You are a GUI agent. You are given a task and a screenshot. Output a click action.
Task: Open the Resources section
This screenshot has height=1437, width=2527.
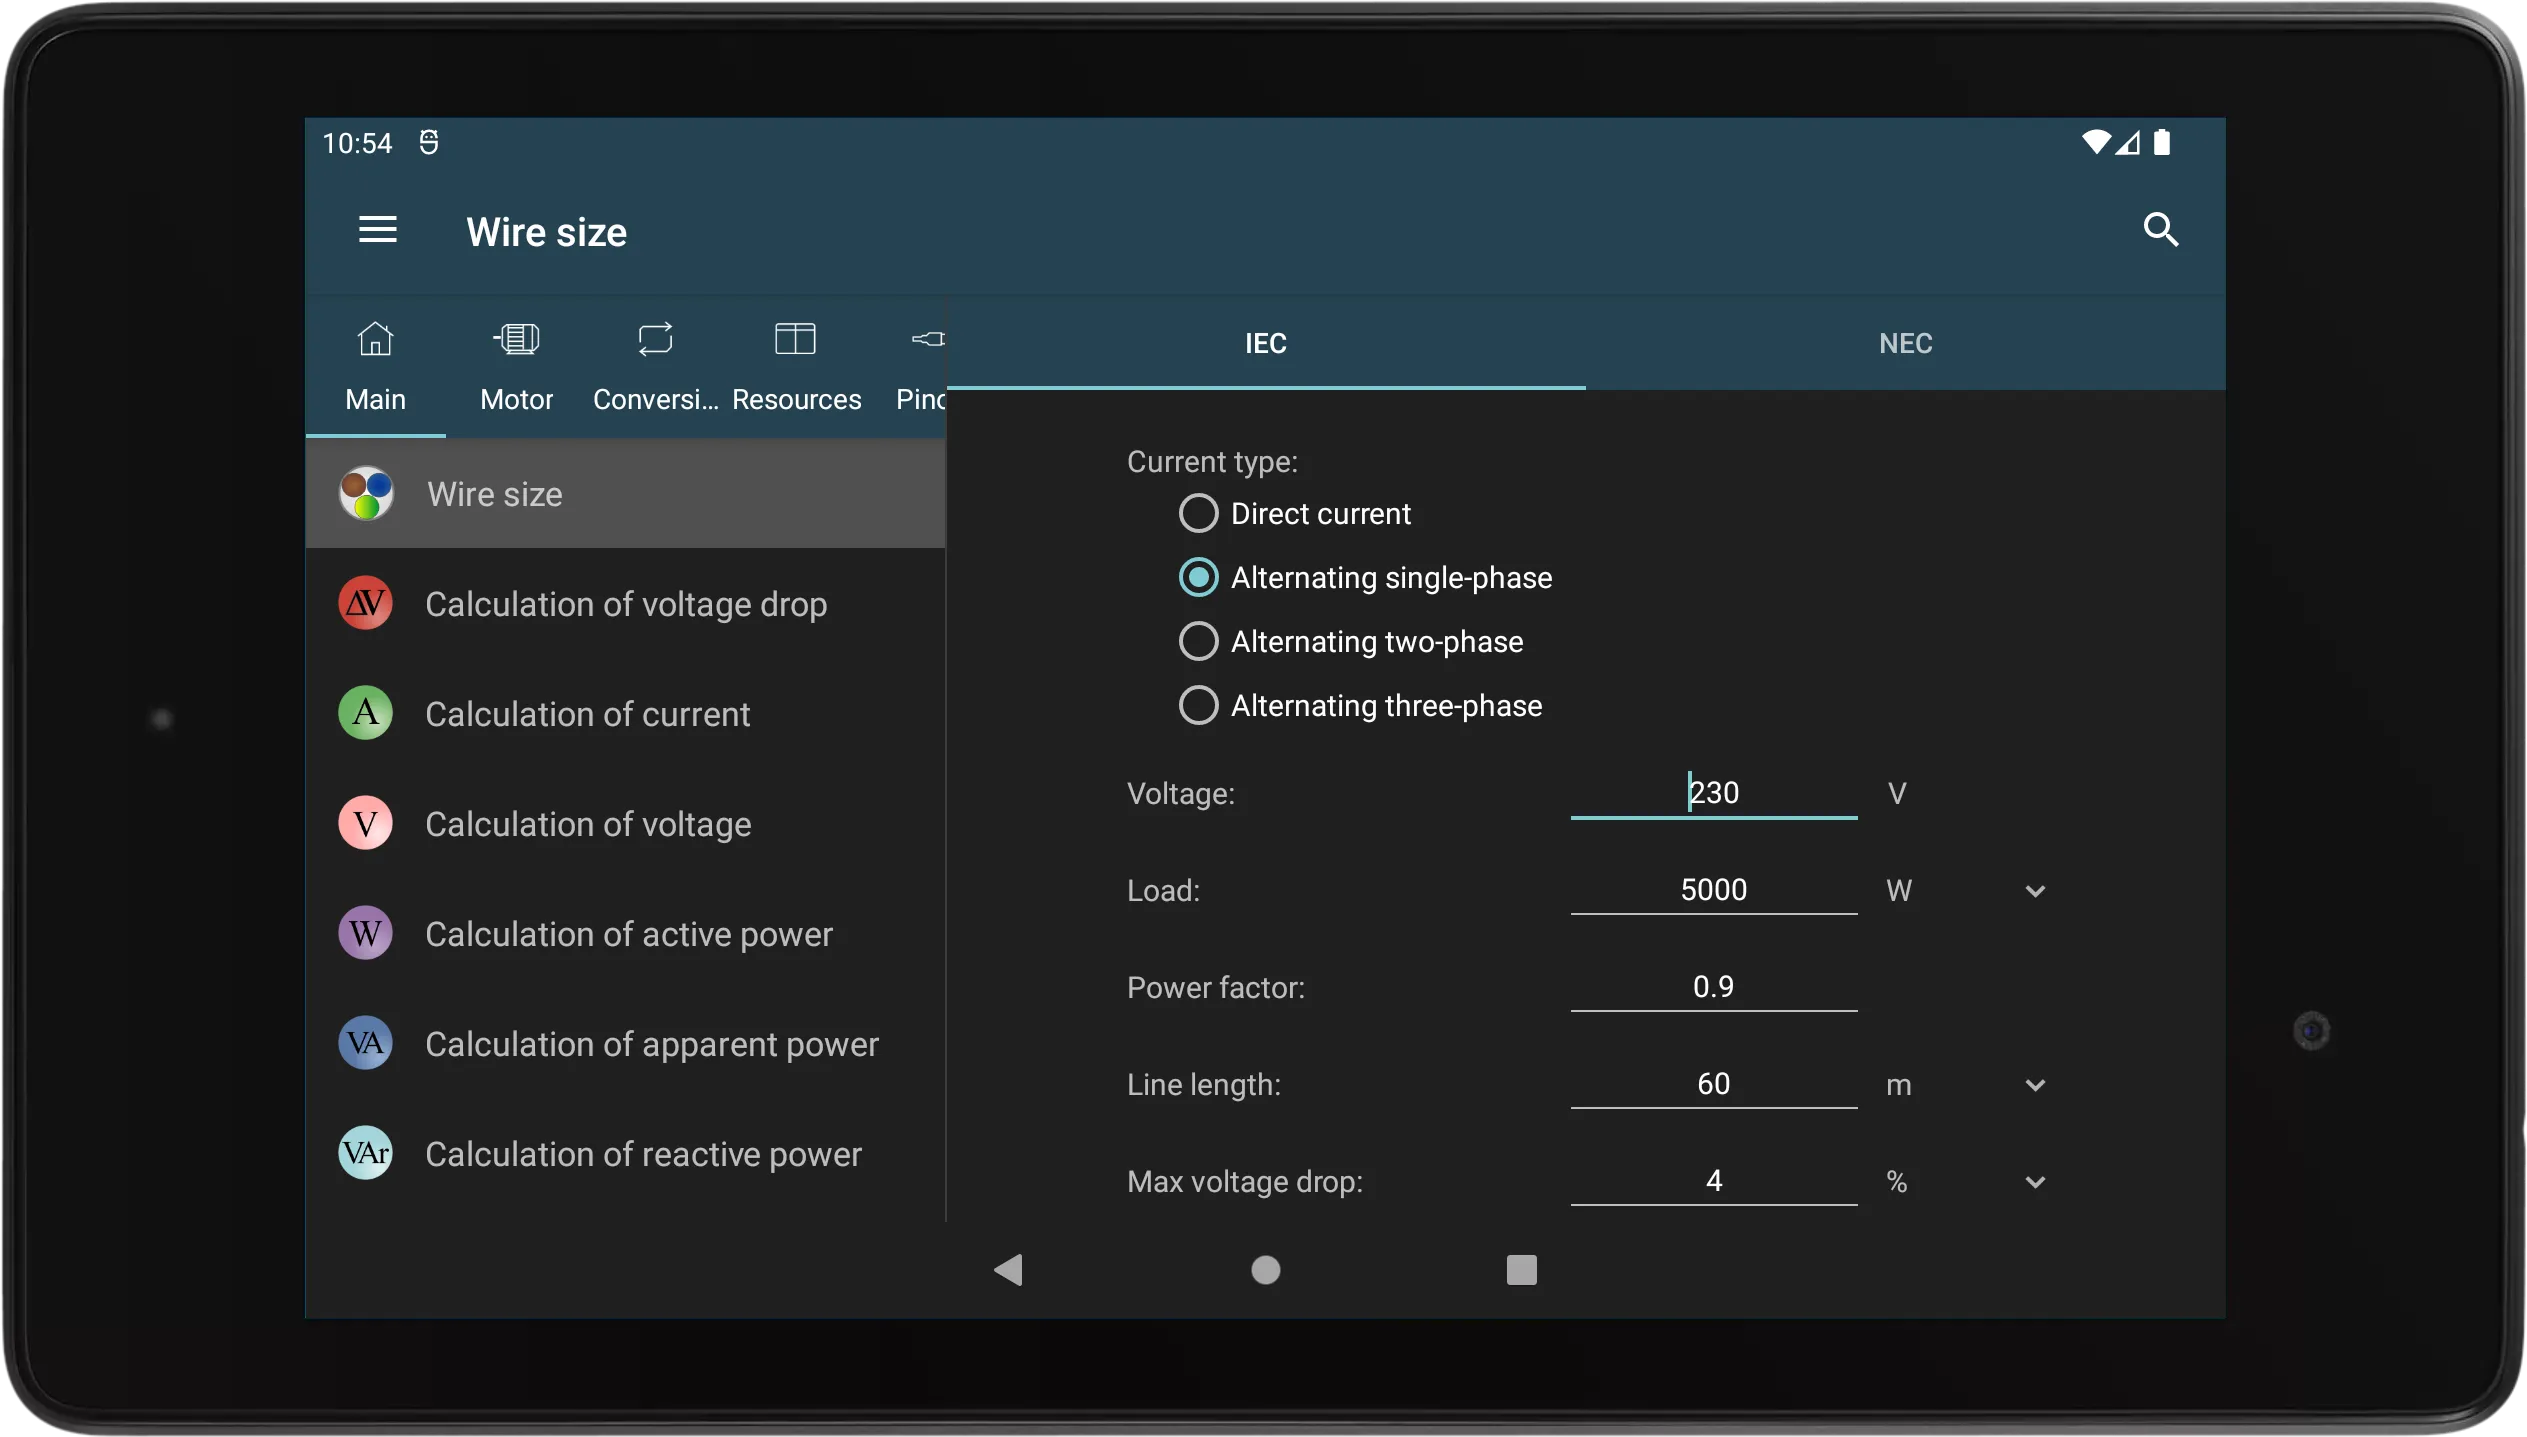(795, 364)
